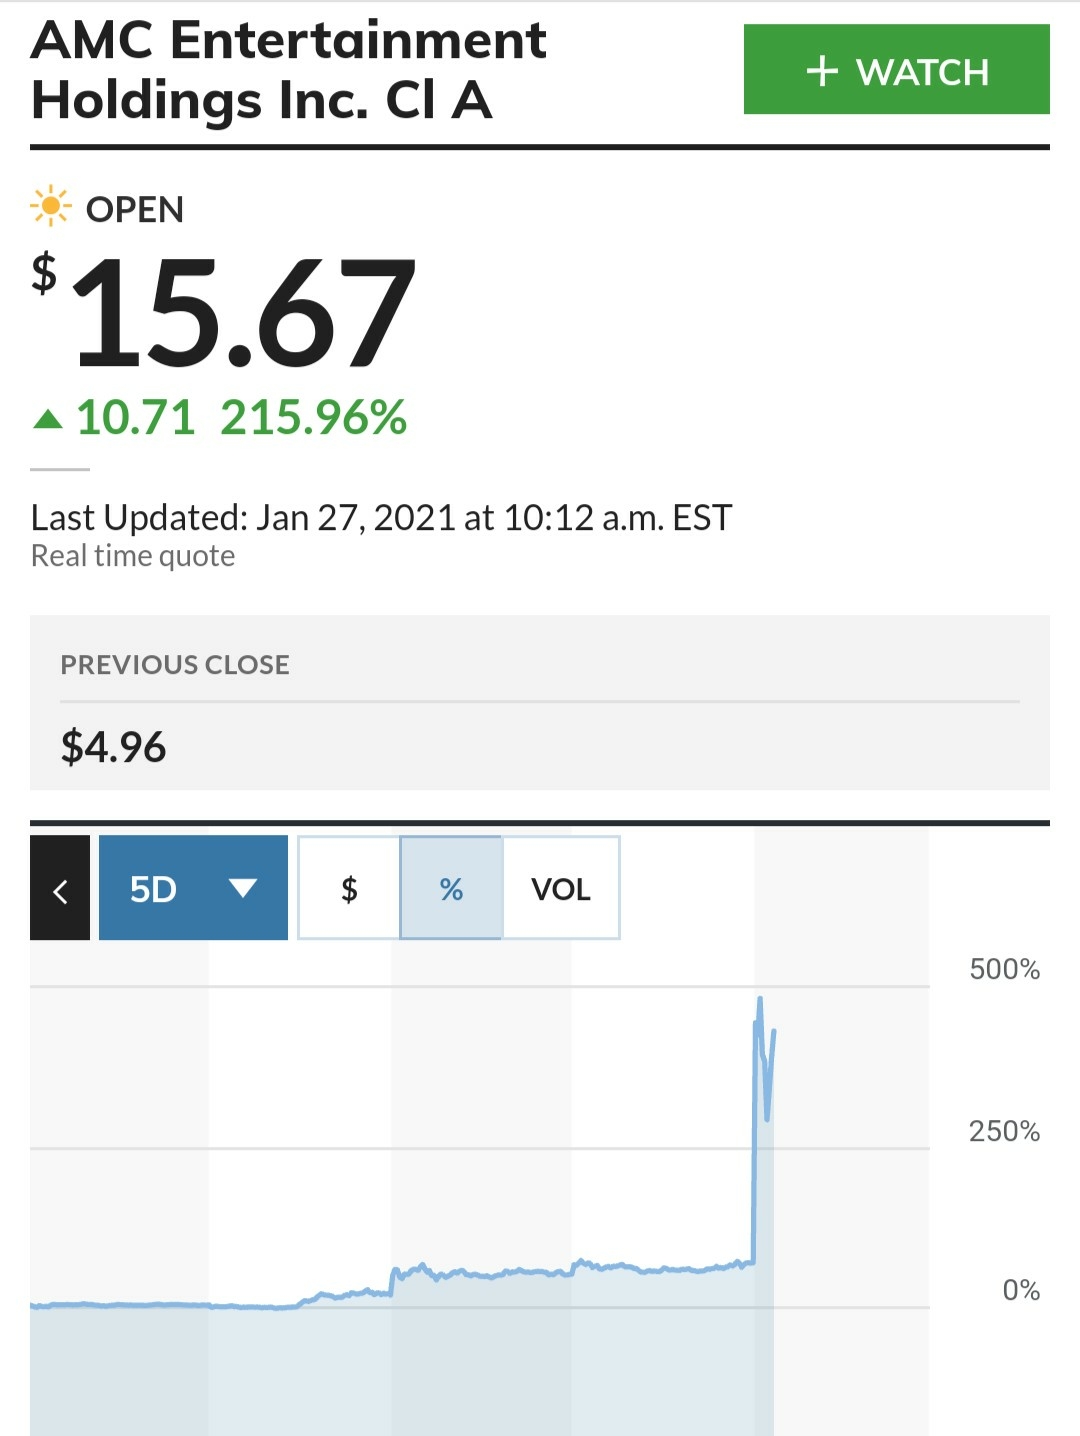Open the 5D time range dropdown
Viewport: 1080px width, 1436px height.
click(x=193, y=888)
